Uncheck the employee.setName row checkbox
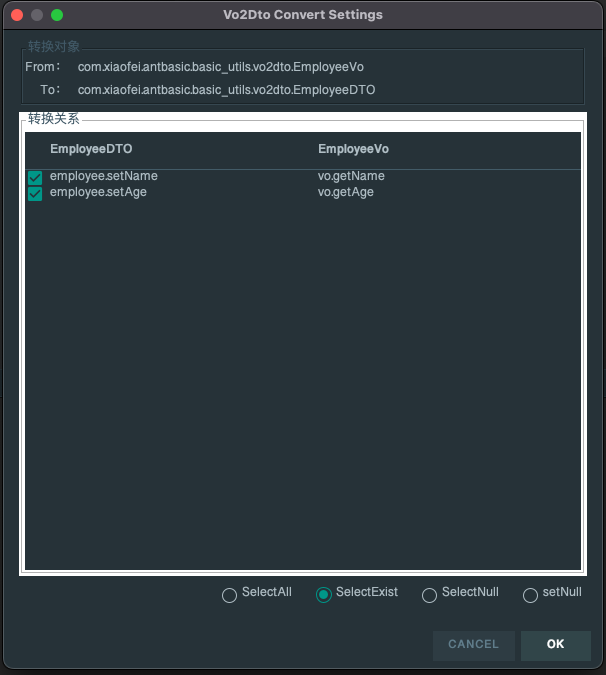Screen dimensions: 606x675 35,178
